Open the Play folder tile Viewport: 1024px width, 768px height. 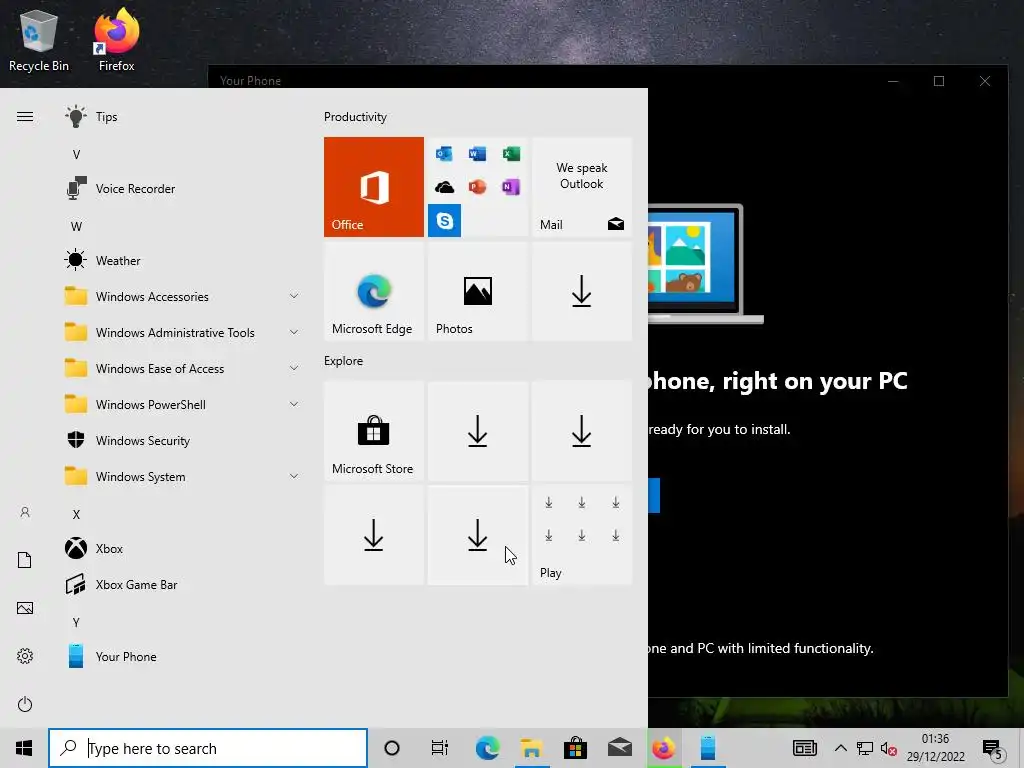tap(582, 535)
